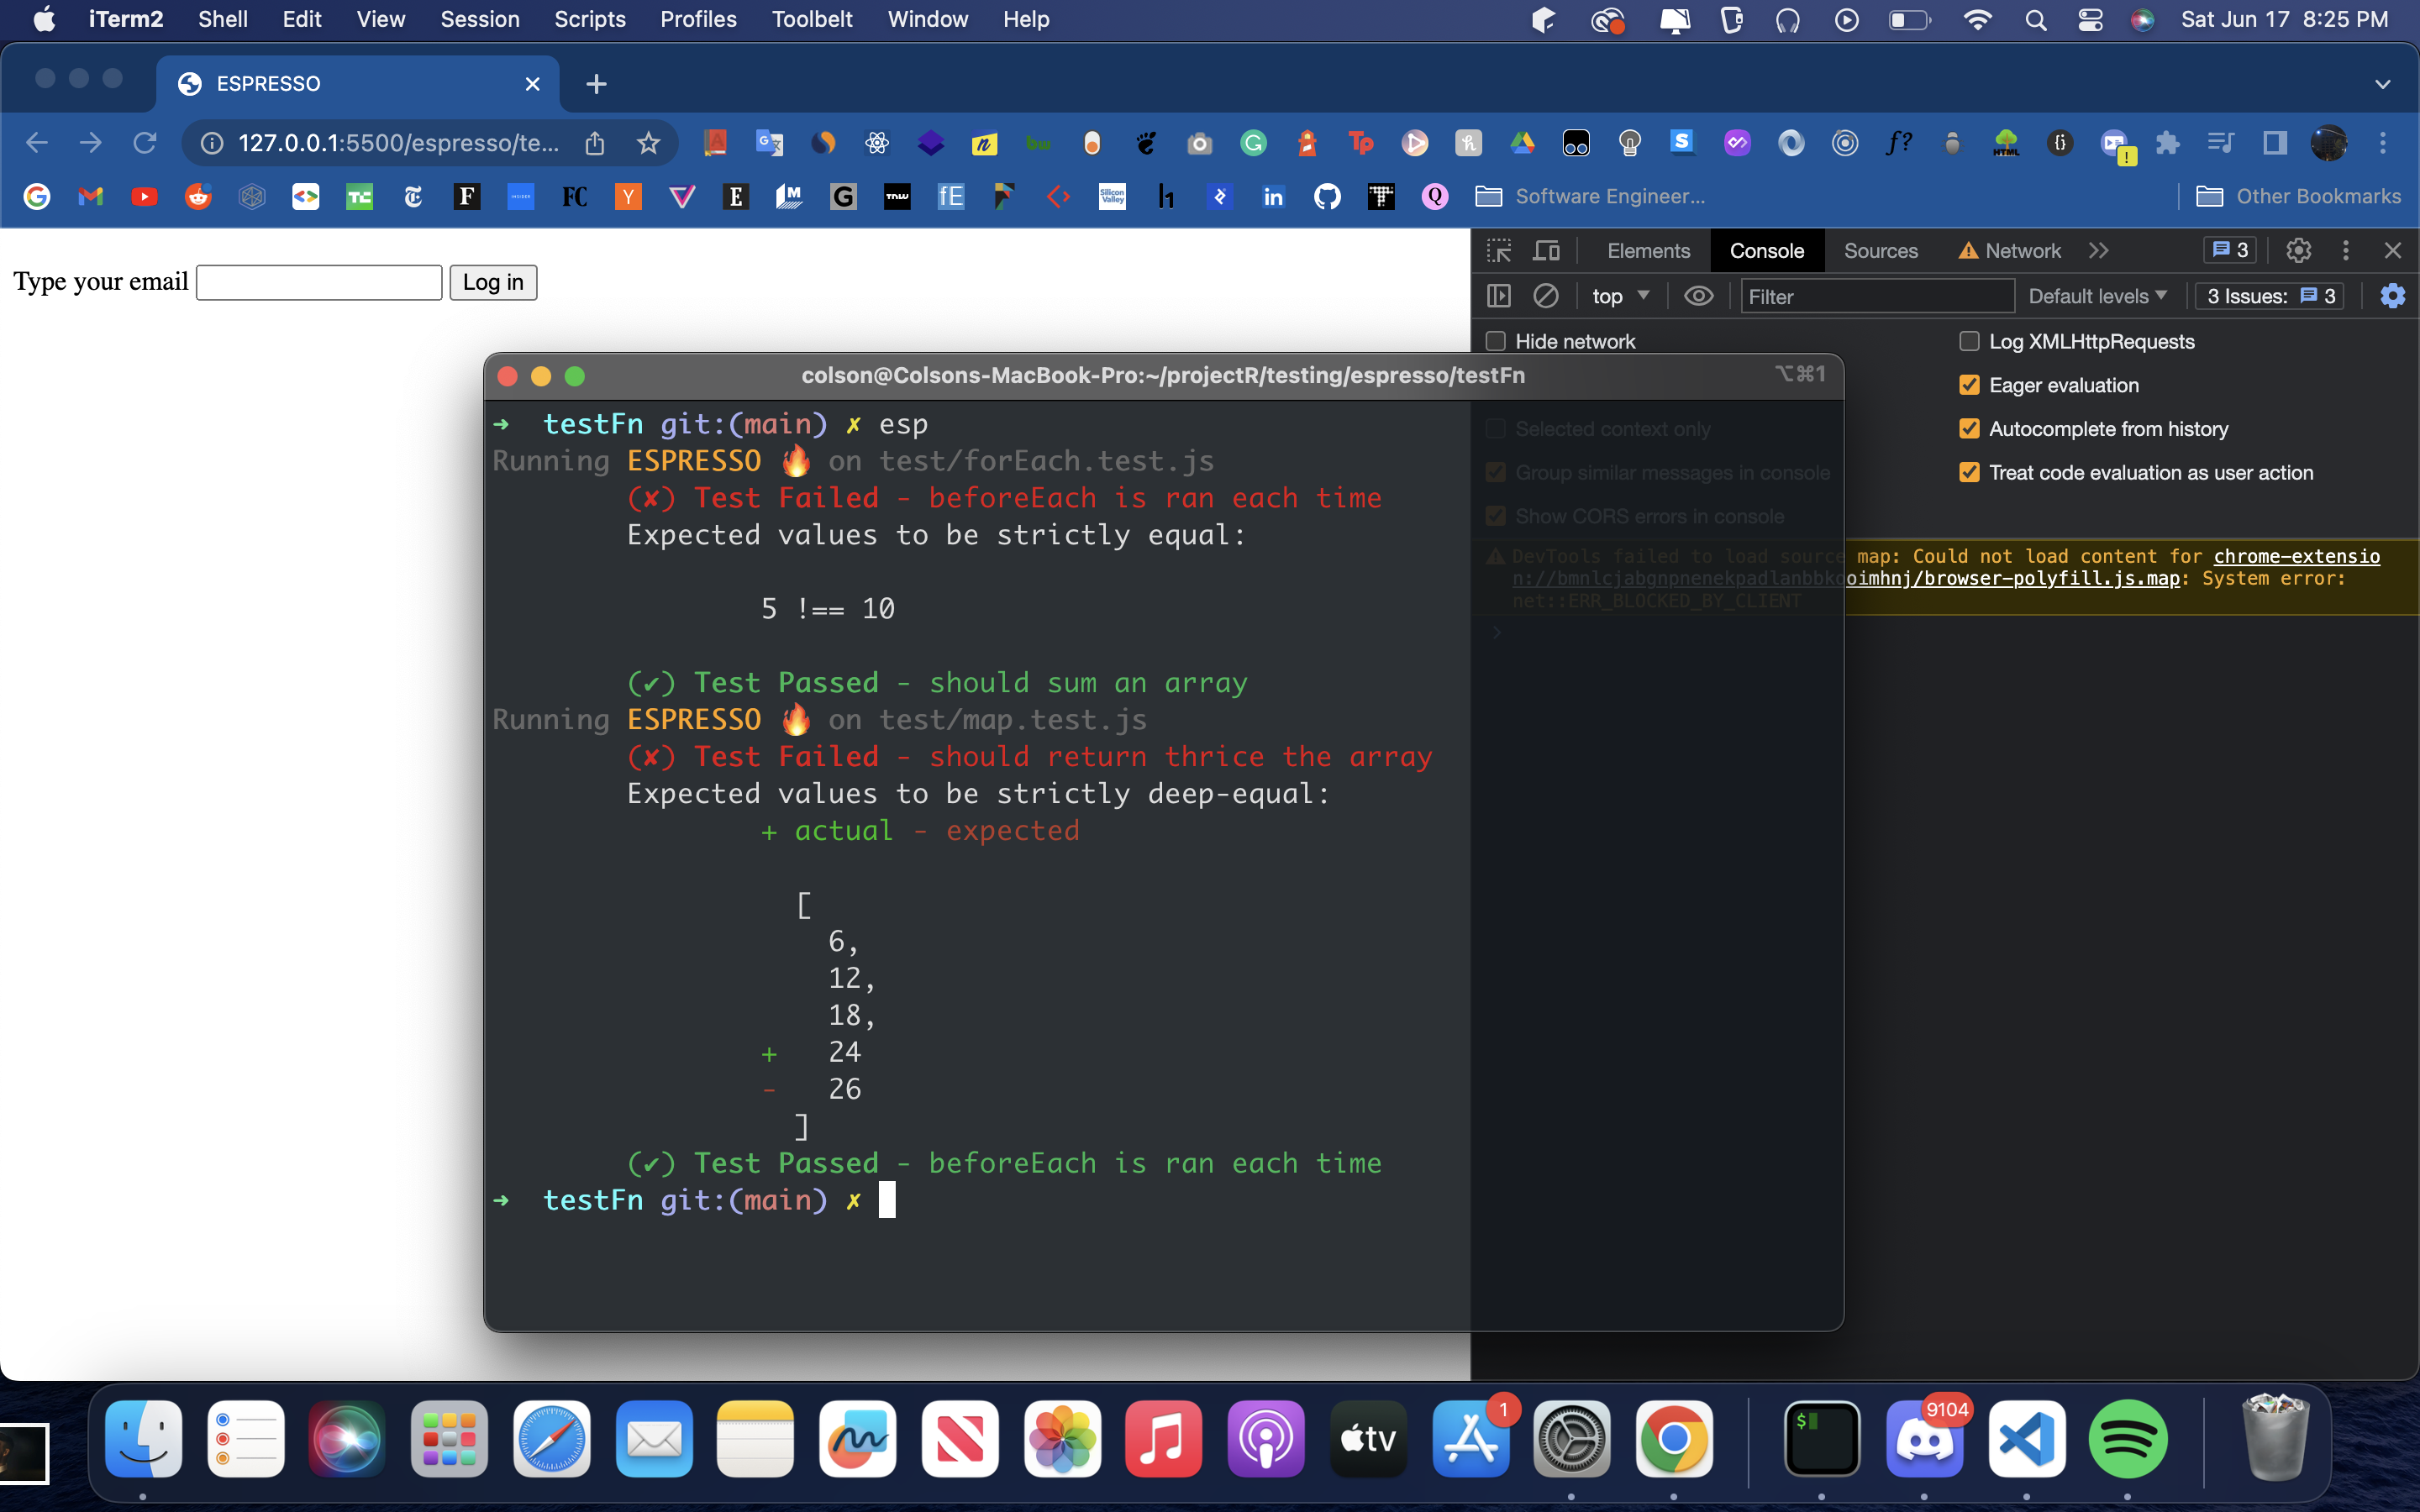Toggle Chrome side panel icon
Viewport: 2420px width, 1512px height.
pyautogui.click(x=2275, y=143)
